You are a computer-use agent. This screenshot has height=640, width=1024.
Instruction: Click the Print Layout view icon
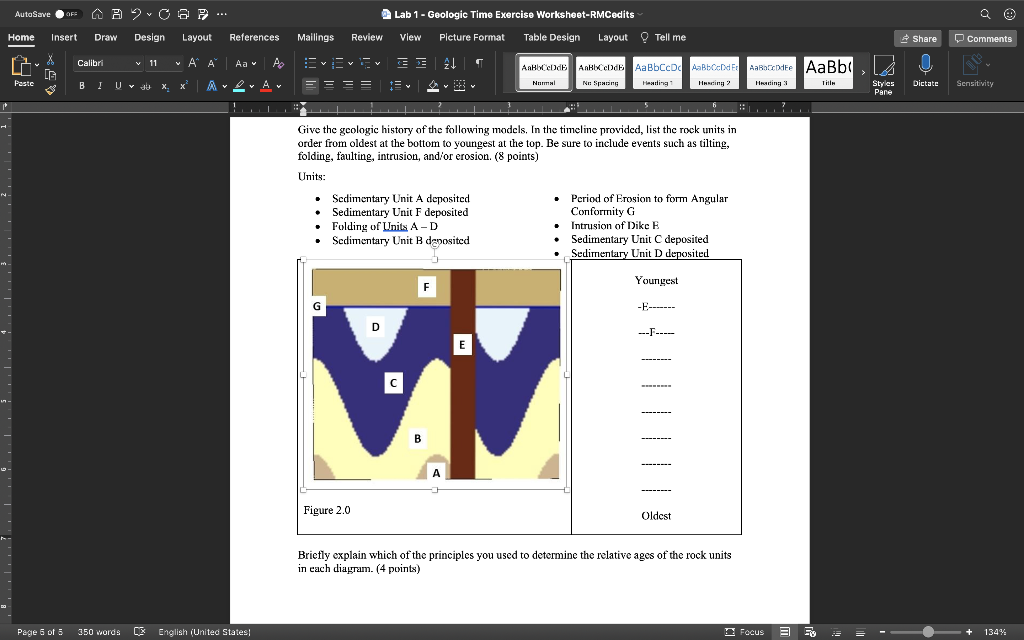[x=786, y=632]
